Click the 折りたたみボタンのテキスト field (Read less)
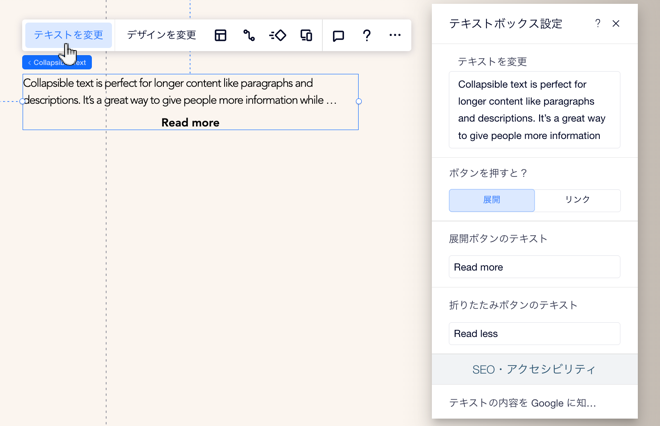Screen dimensions: 660x426 coord(535,333)
